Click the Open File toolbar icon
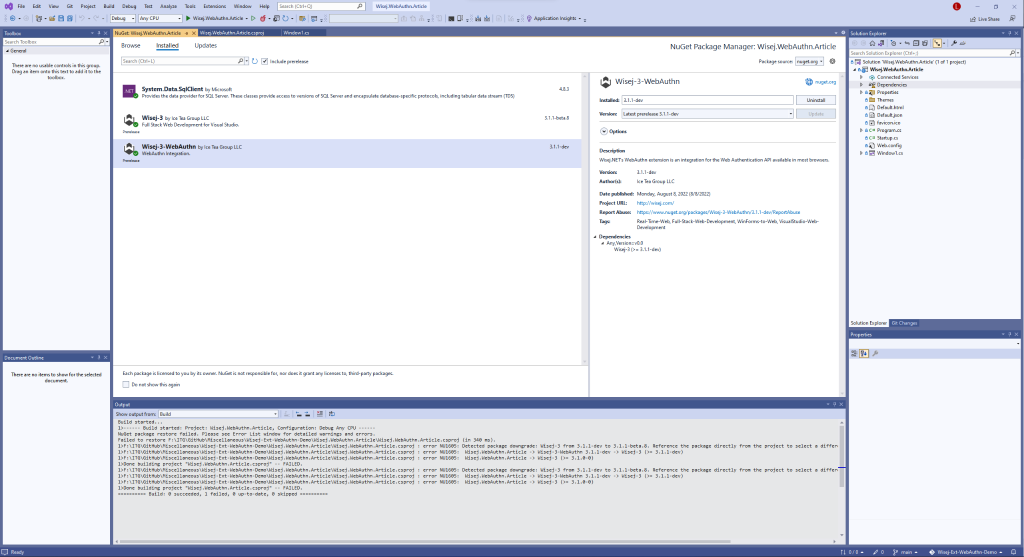This screenshot has height=557, width=1024. point(52,18)
